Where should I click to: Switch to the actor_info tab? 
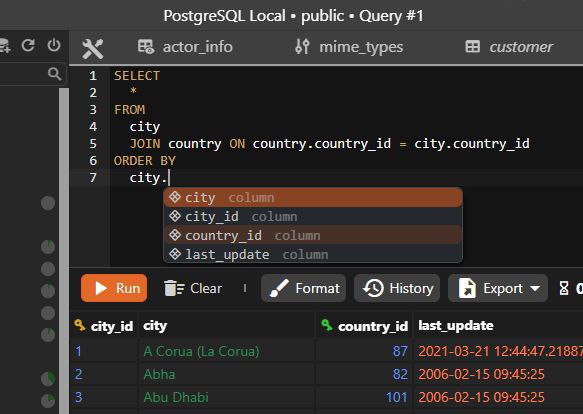[x=185, y=47]
